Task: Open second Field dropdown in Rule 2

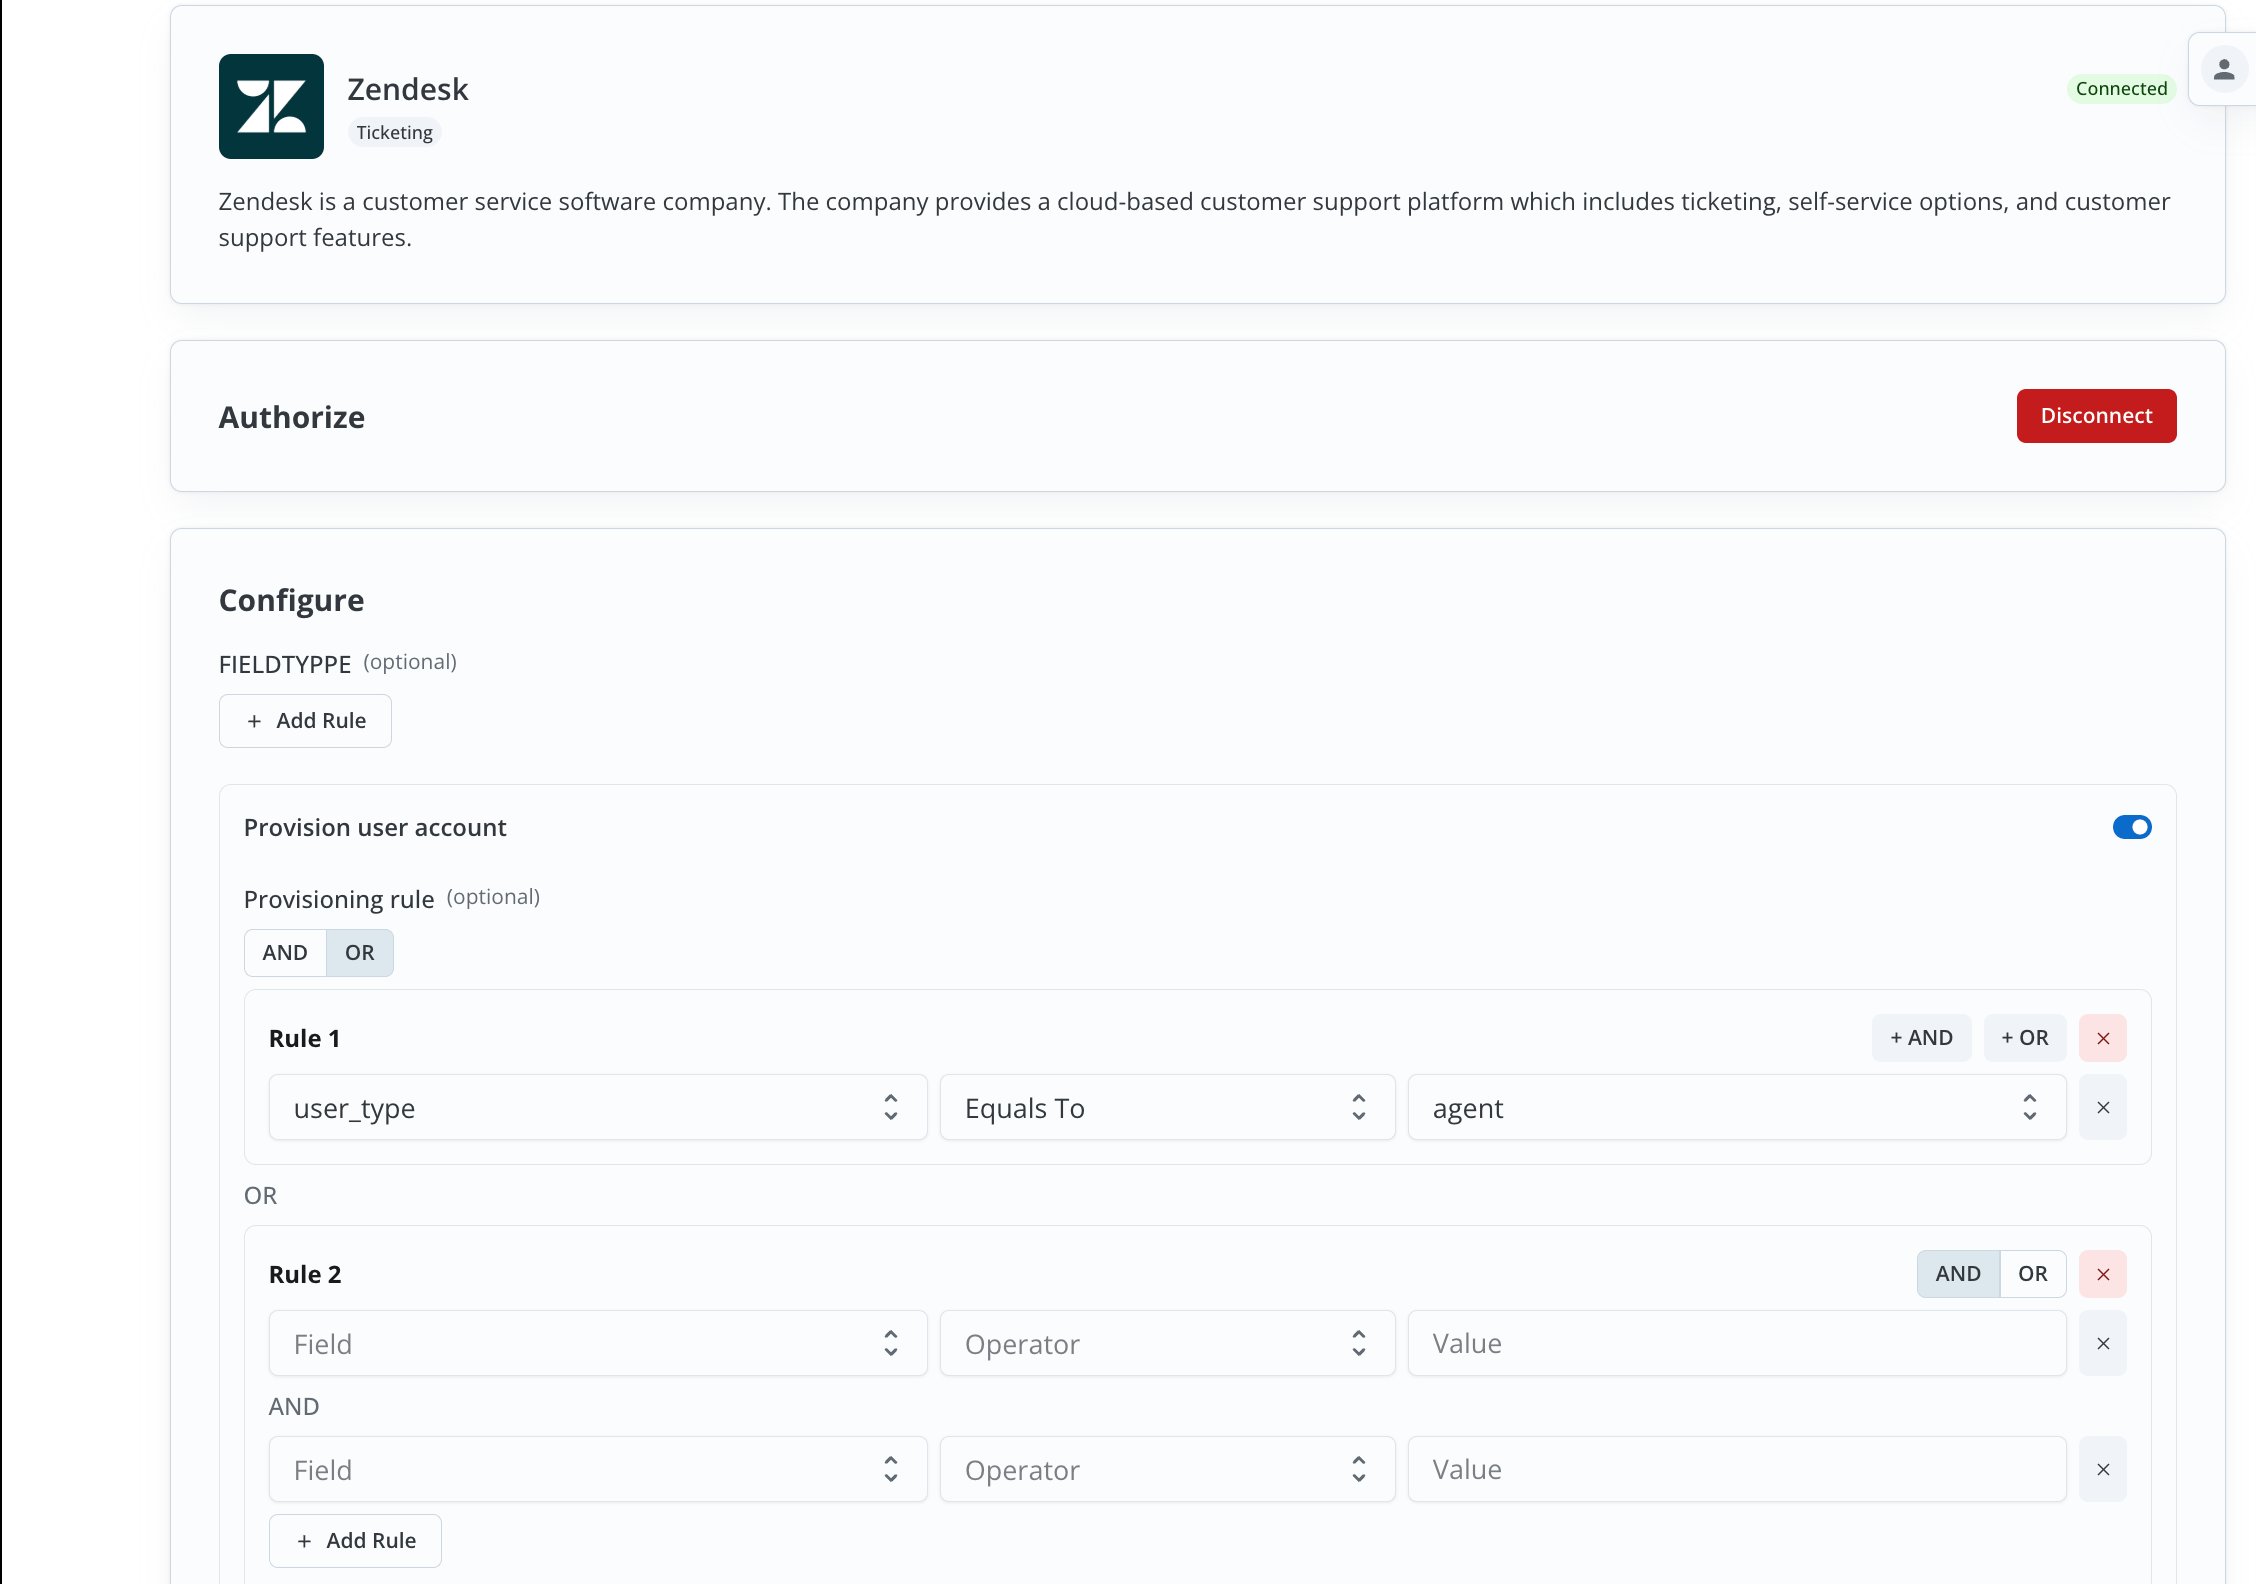Action: 598,1469
